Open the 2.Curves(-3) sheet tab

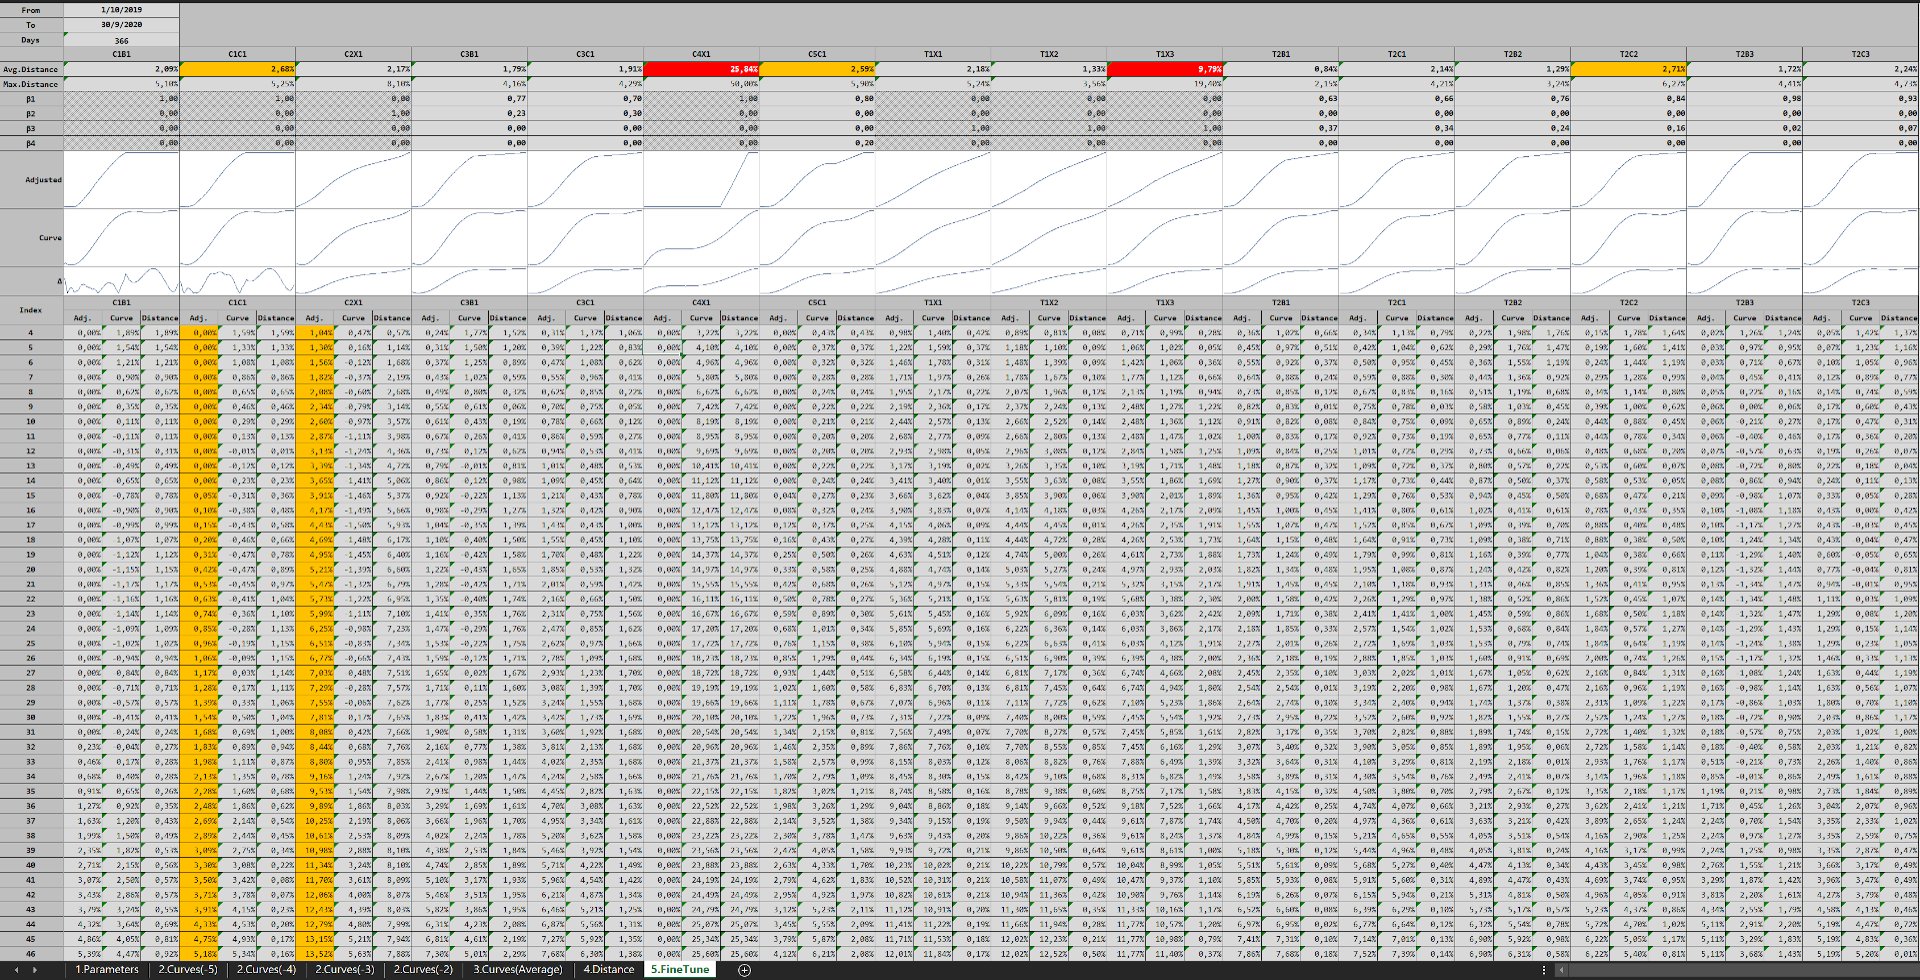coord(344,970)
